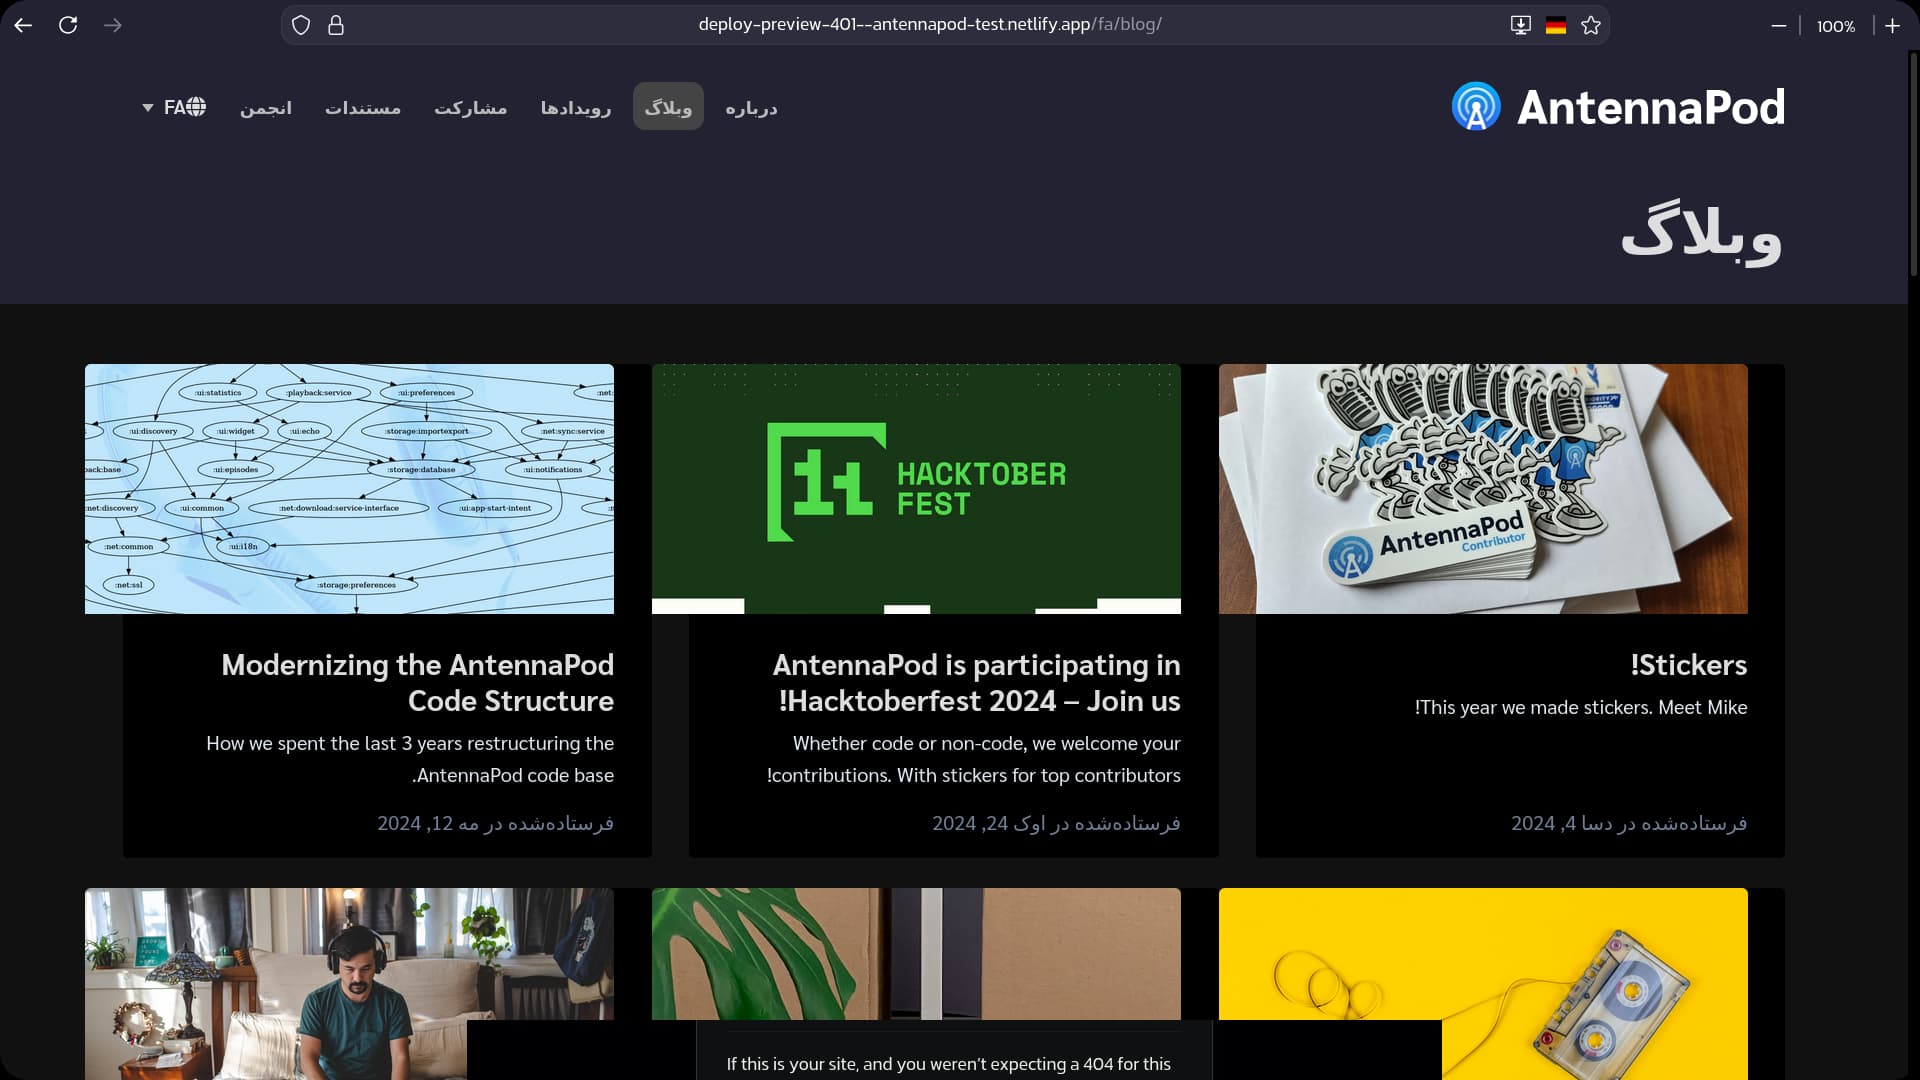Click the URL in the address bar
The width and height of the screenshot is (1920, 1080).
click(x=930, y=24)
